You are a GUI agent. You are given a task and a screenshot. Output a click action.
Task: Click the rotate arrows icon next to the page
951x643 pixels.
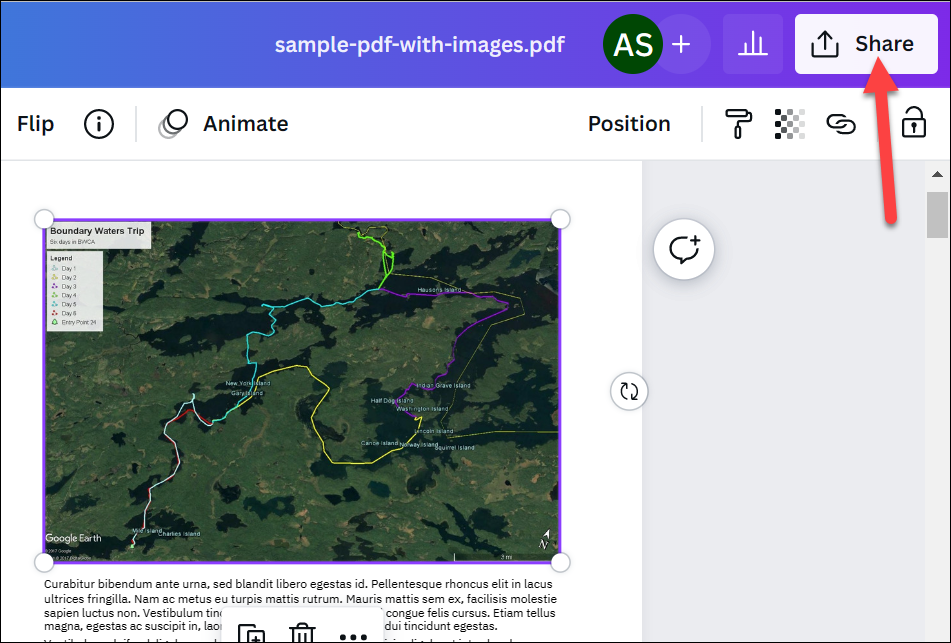(628, 391)
